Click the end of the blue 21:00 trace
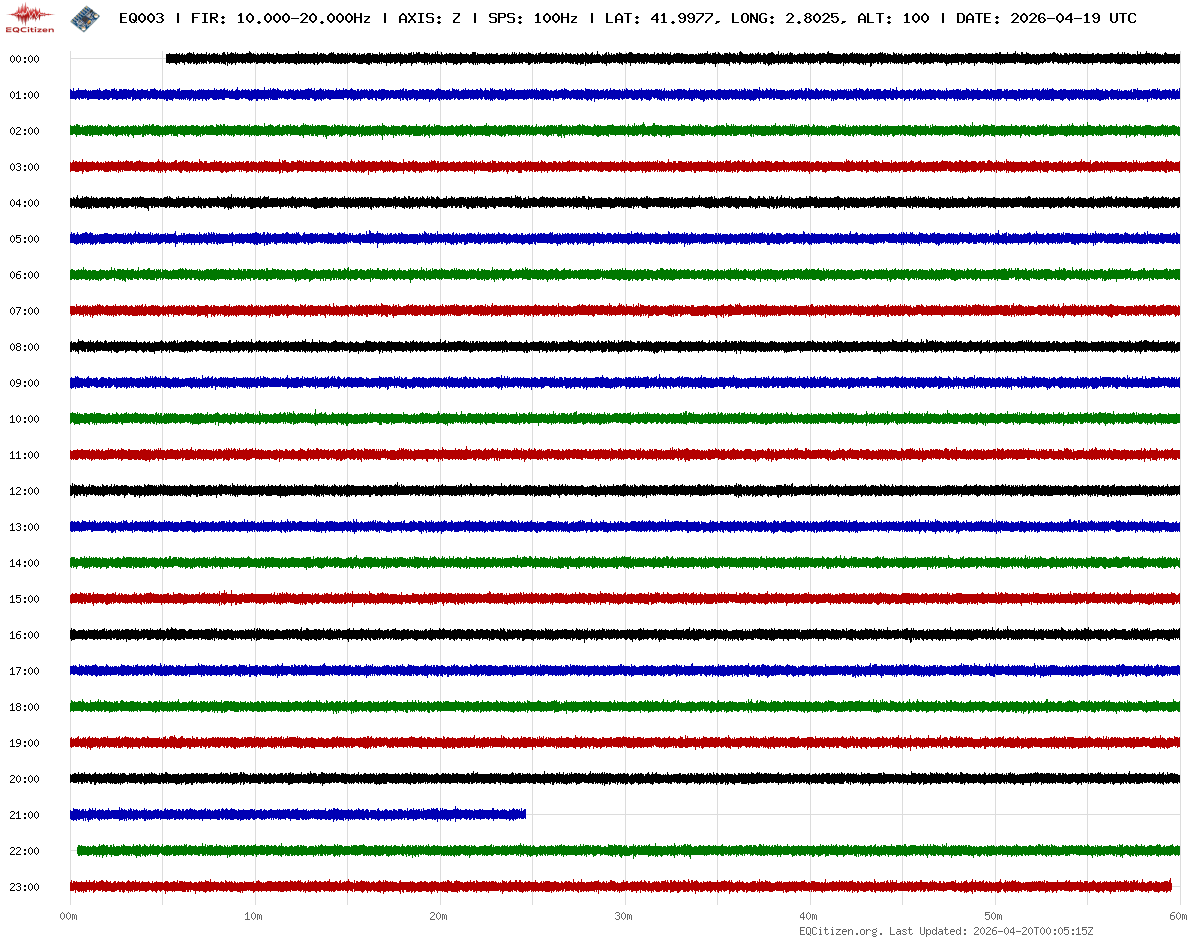1200x940 pixels. tap(524, 814)
